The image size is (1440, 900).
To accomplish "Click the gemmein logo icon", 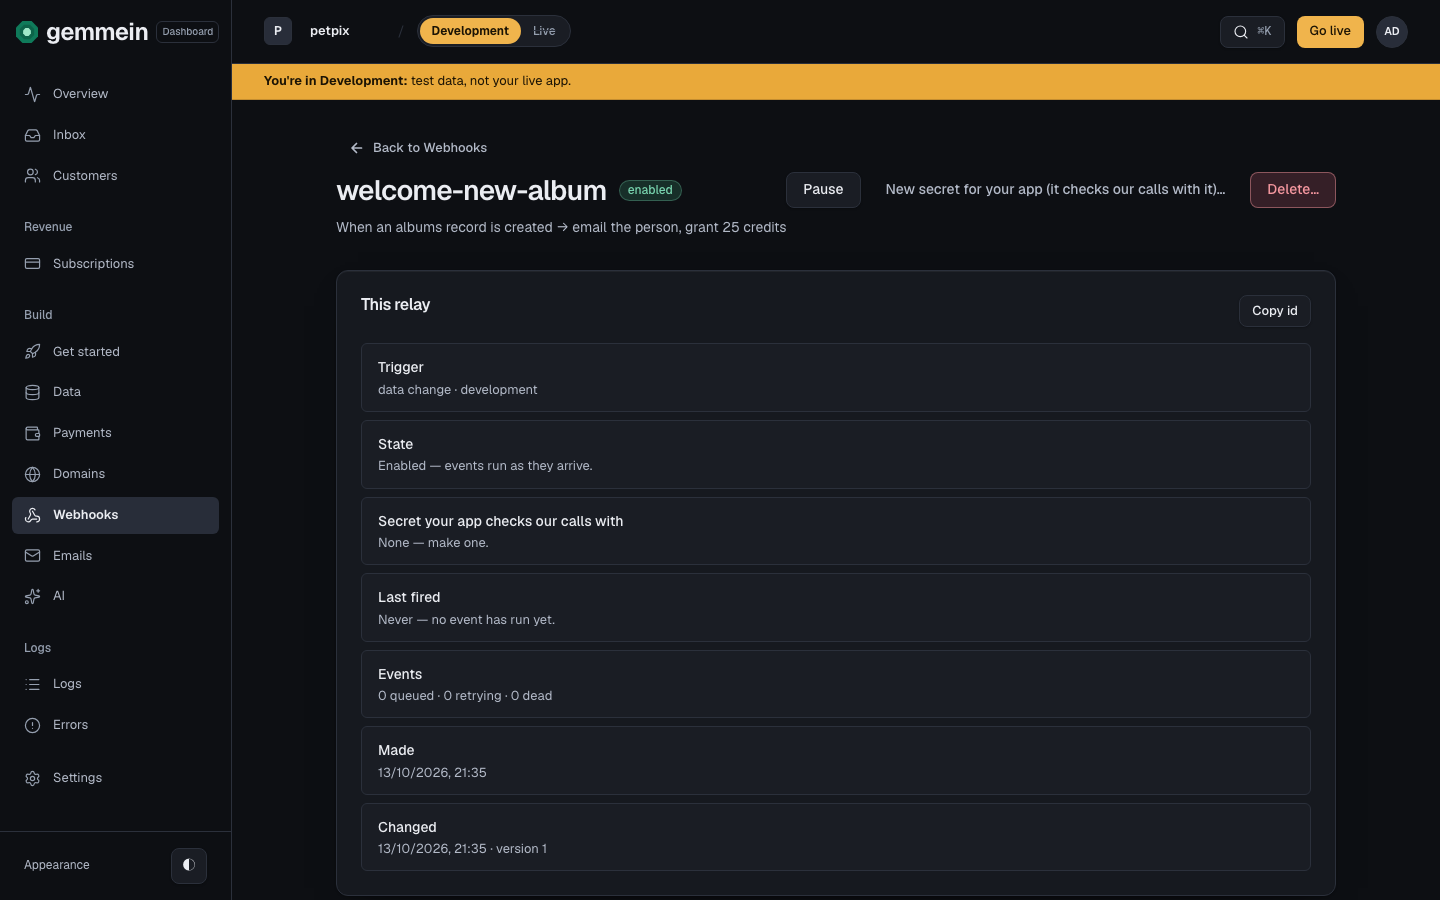I will click(x=27, y=32).
